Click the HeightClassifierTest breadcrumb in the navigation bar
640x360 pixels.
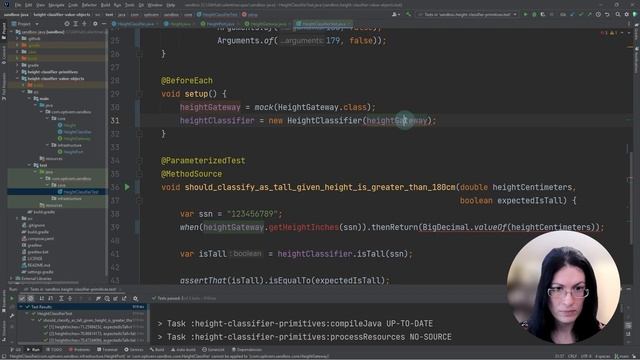tap(218, 14)
